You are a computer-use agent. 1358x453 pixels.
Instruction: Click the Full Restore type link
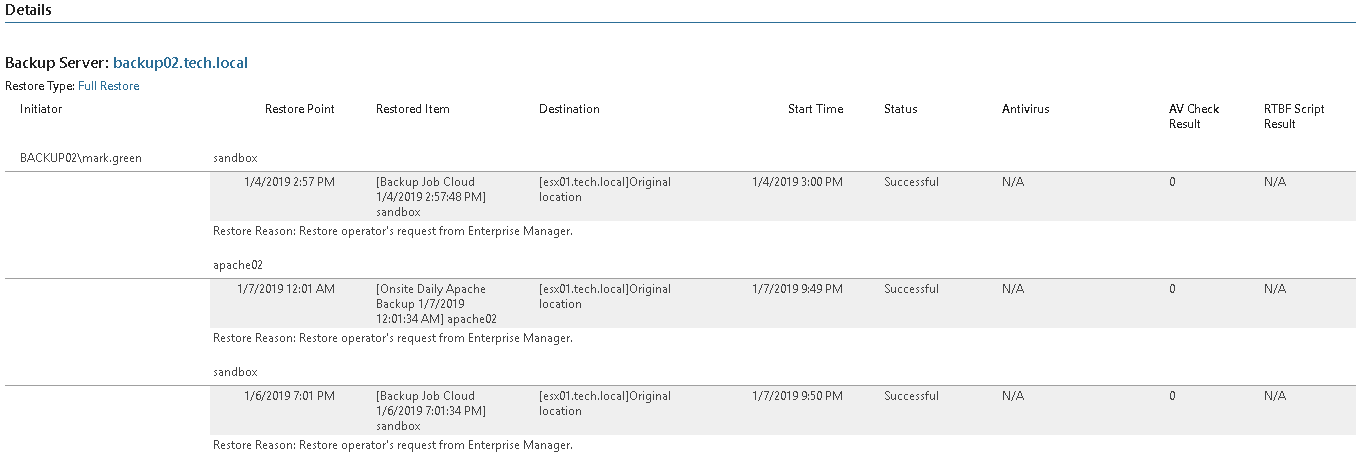[x=108, y=86]
